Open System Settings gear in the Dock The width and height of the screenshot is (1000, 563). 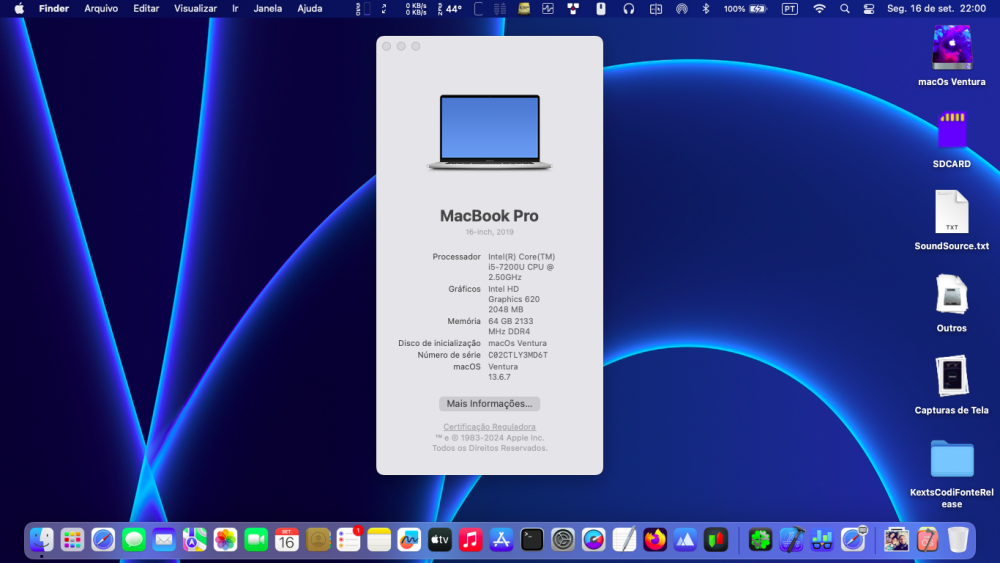(x=562, y=540)
